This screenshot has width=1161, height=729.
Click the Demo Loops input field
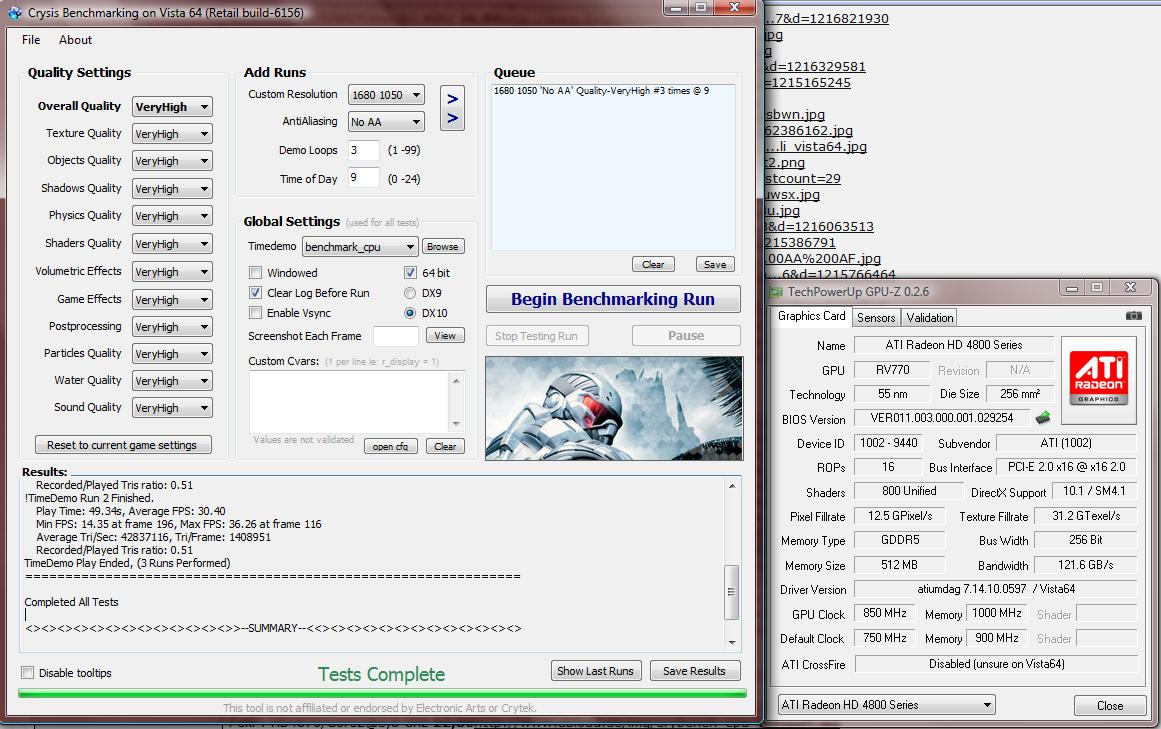364,150
